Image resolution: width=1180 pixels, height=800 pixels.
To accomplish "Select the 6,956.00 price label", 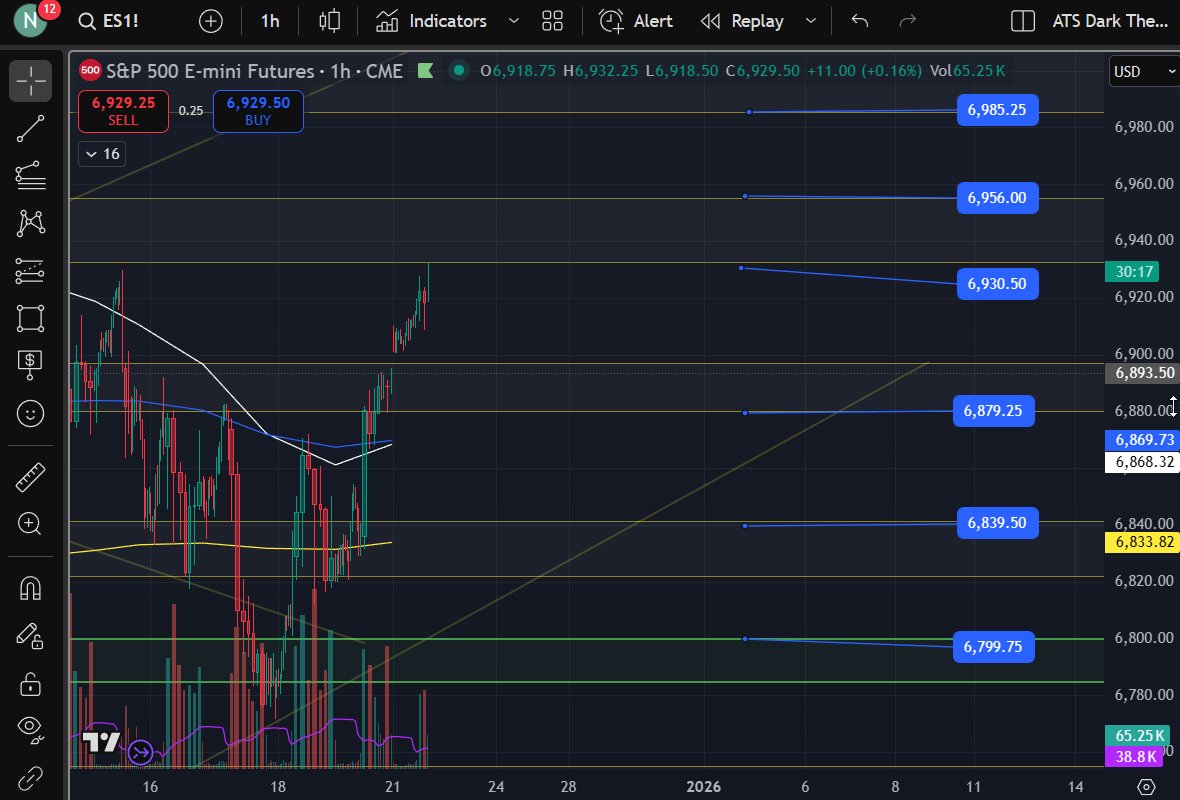I will [x=997, y=198].
